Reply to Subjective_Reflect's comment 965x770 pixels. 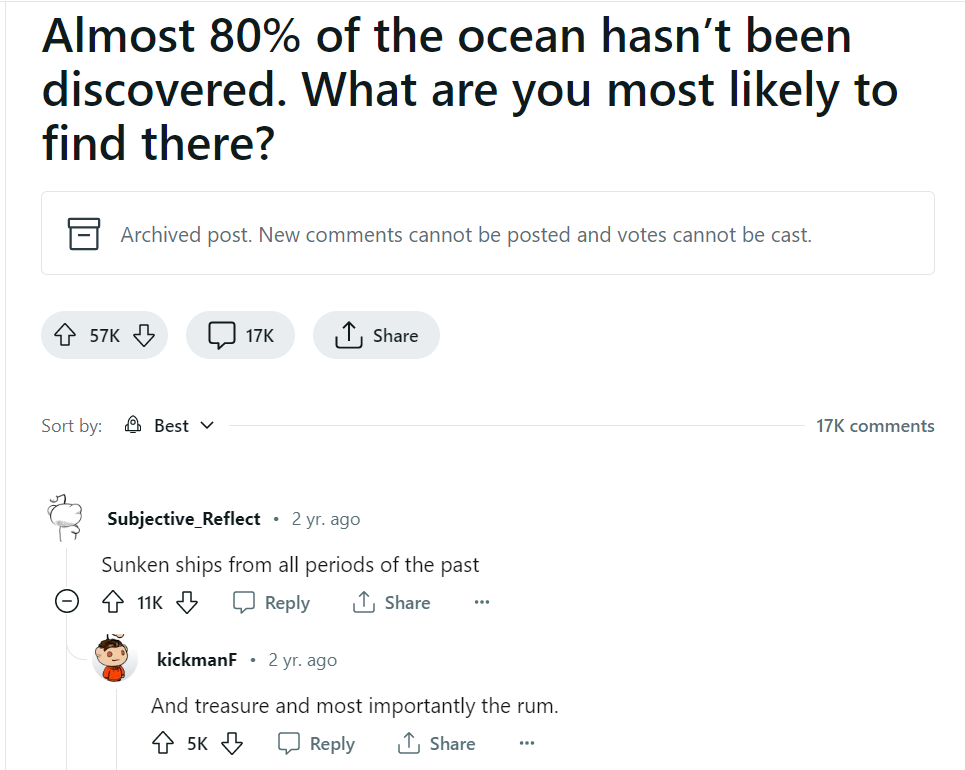tap(271, 603)
